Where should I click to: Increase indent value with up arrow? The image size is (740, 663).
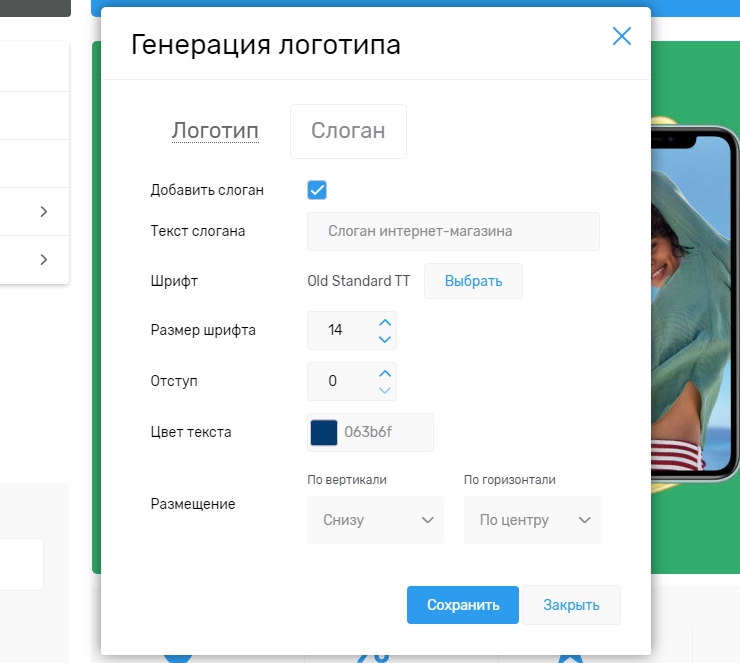coord(385,373)
